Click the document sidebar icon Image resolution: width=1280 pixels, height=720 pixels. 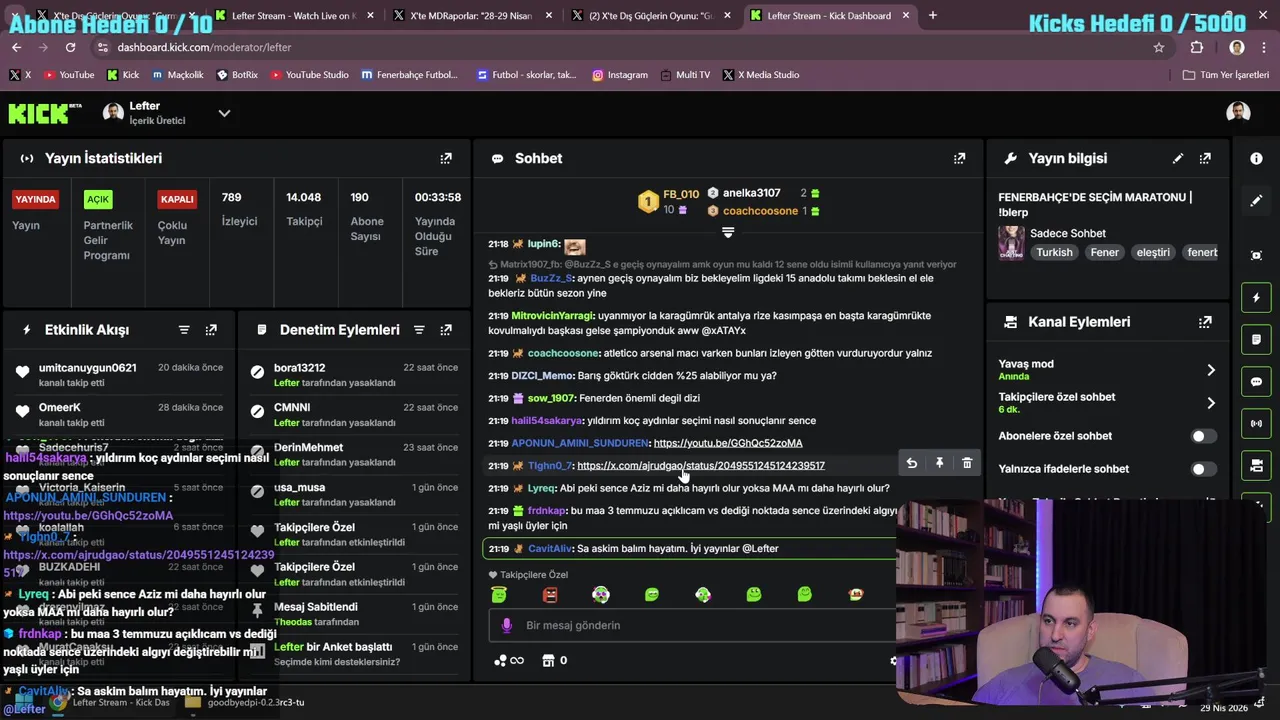1256,340
